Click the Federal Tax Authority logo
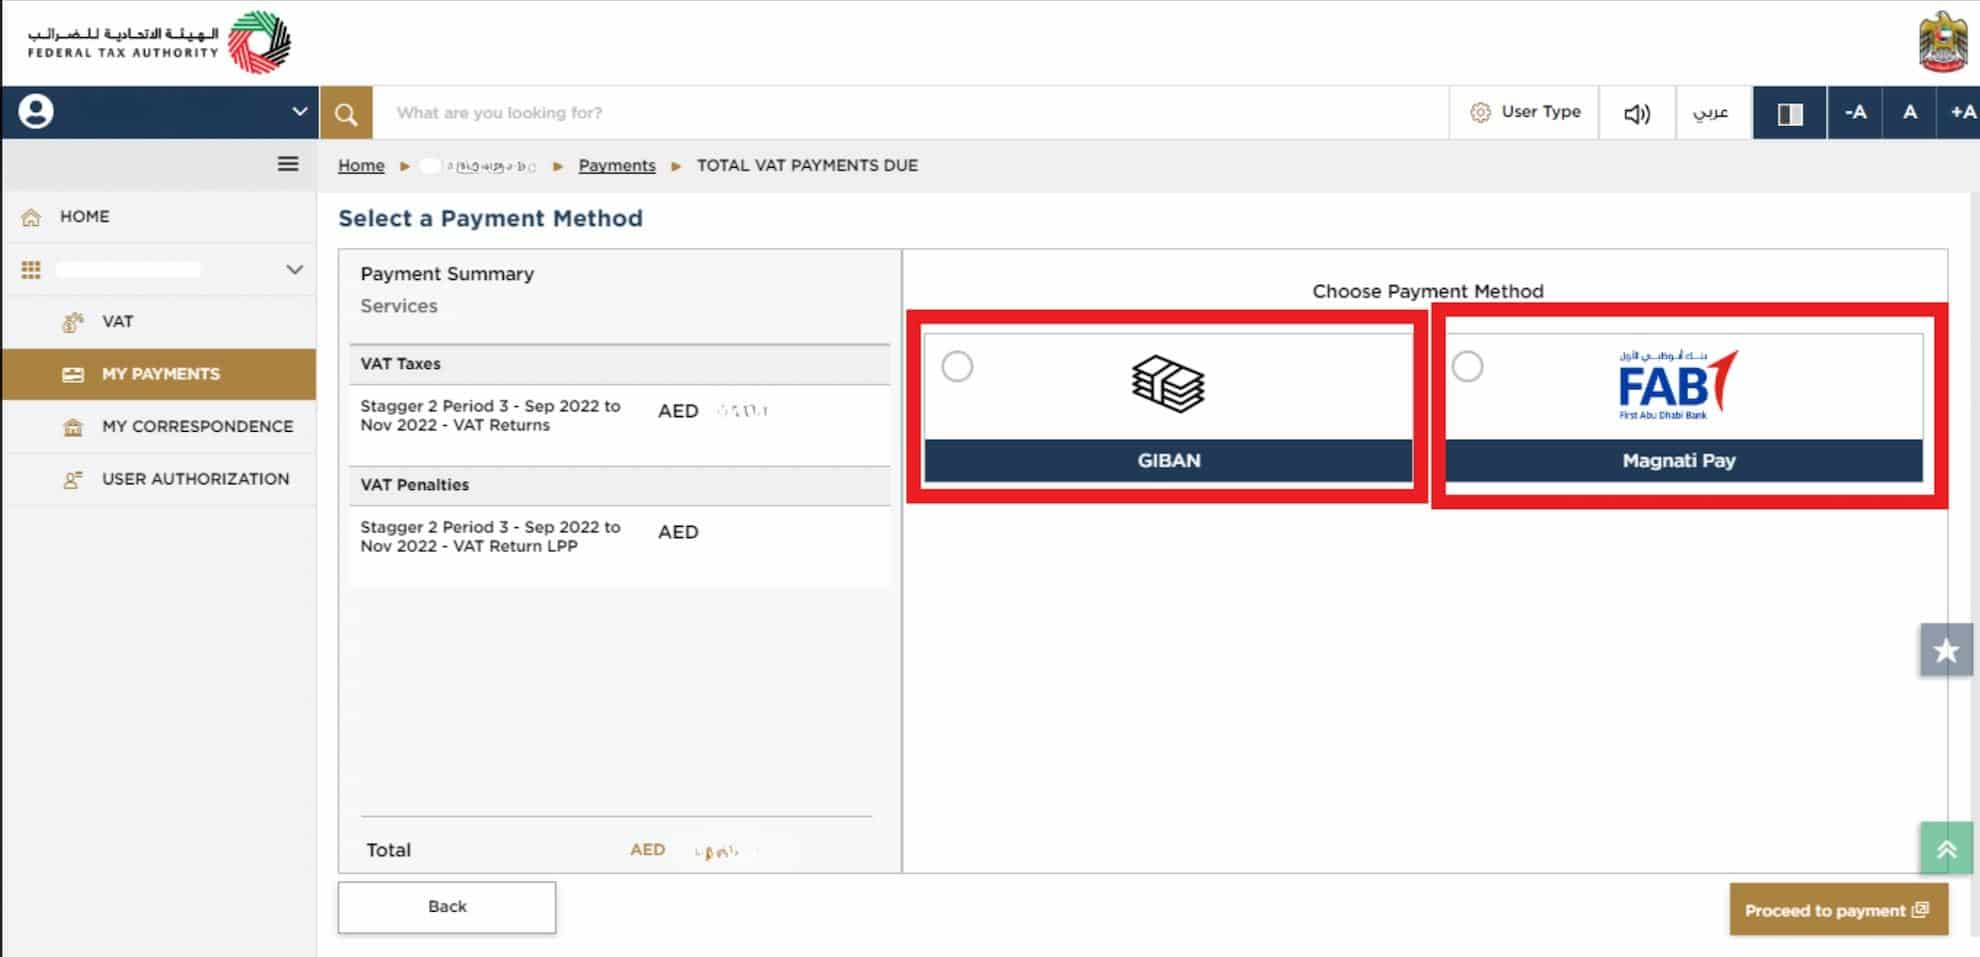Screen dimensions: 1980x957 coord(159,42)
